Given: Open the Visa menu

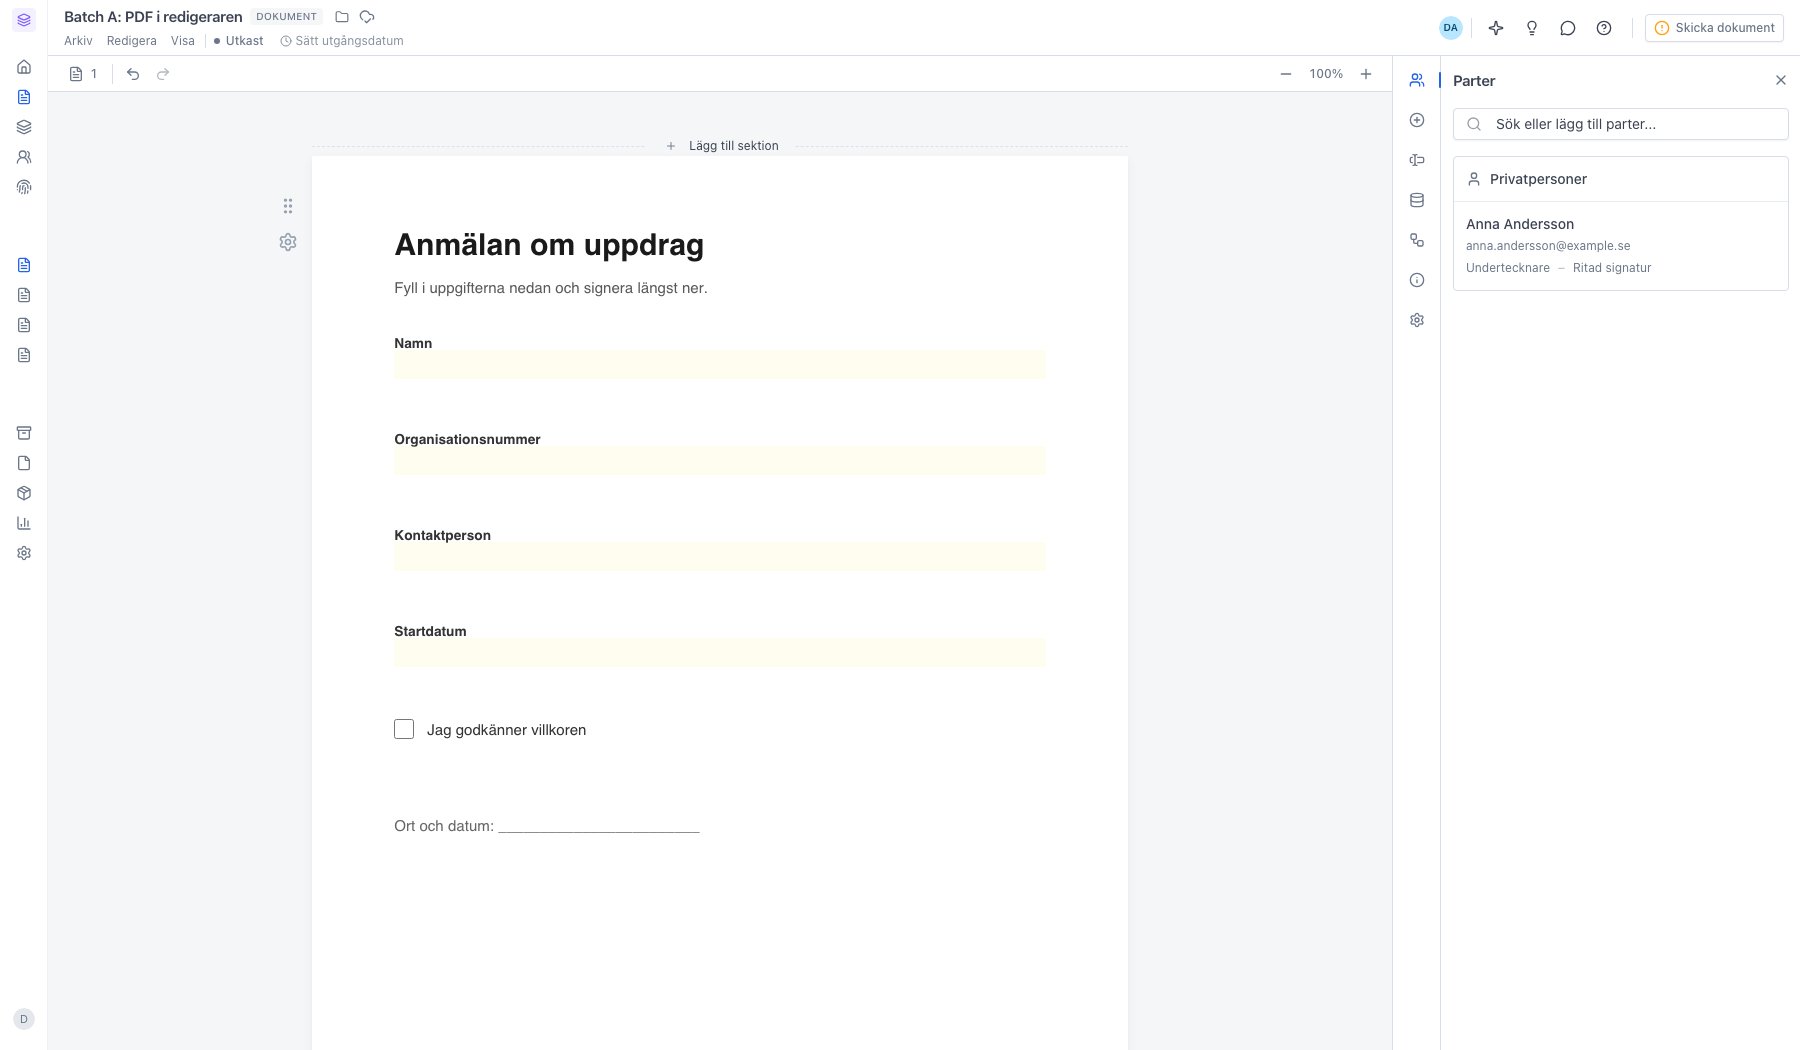Looking at the screenshot, I should pyautogui.click(x=183, y=41).
